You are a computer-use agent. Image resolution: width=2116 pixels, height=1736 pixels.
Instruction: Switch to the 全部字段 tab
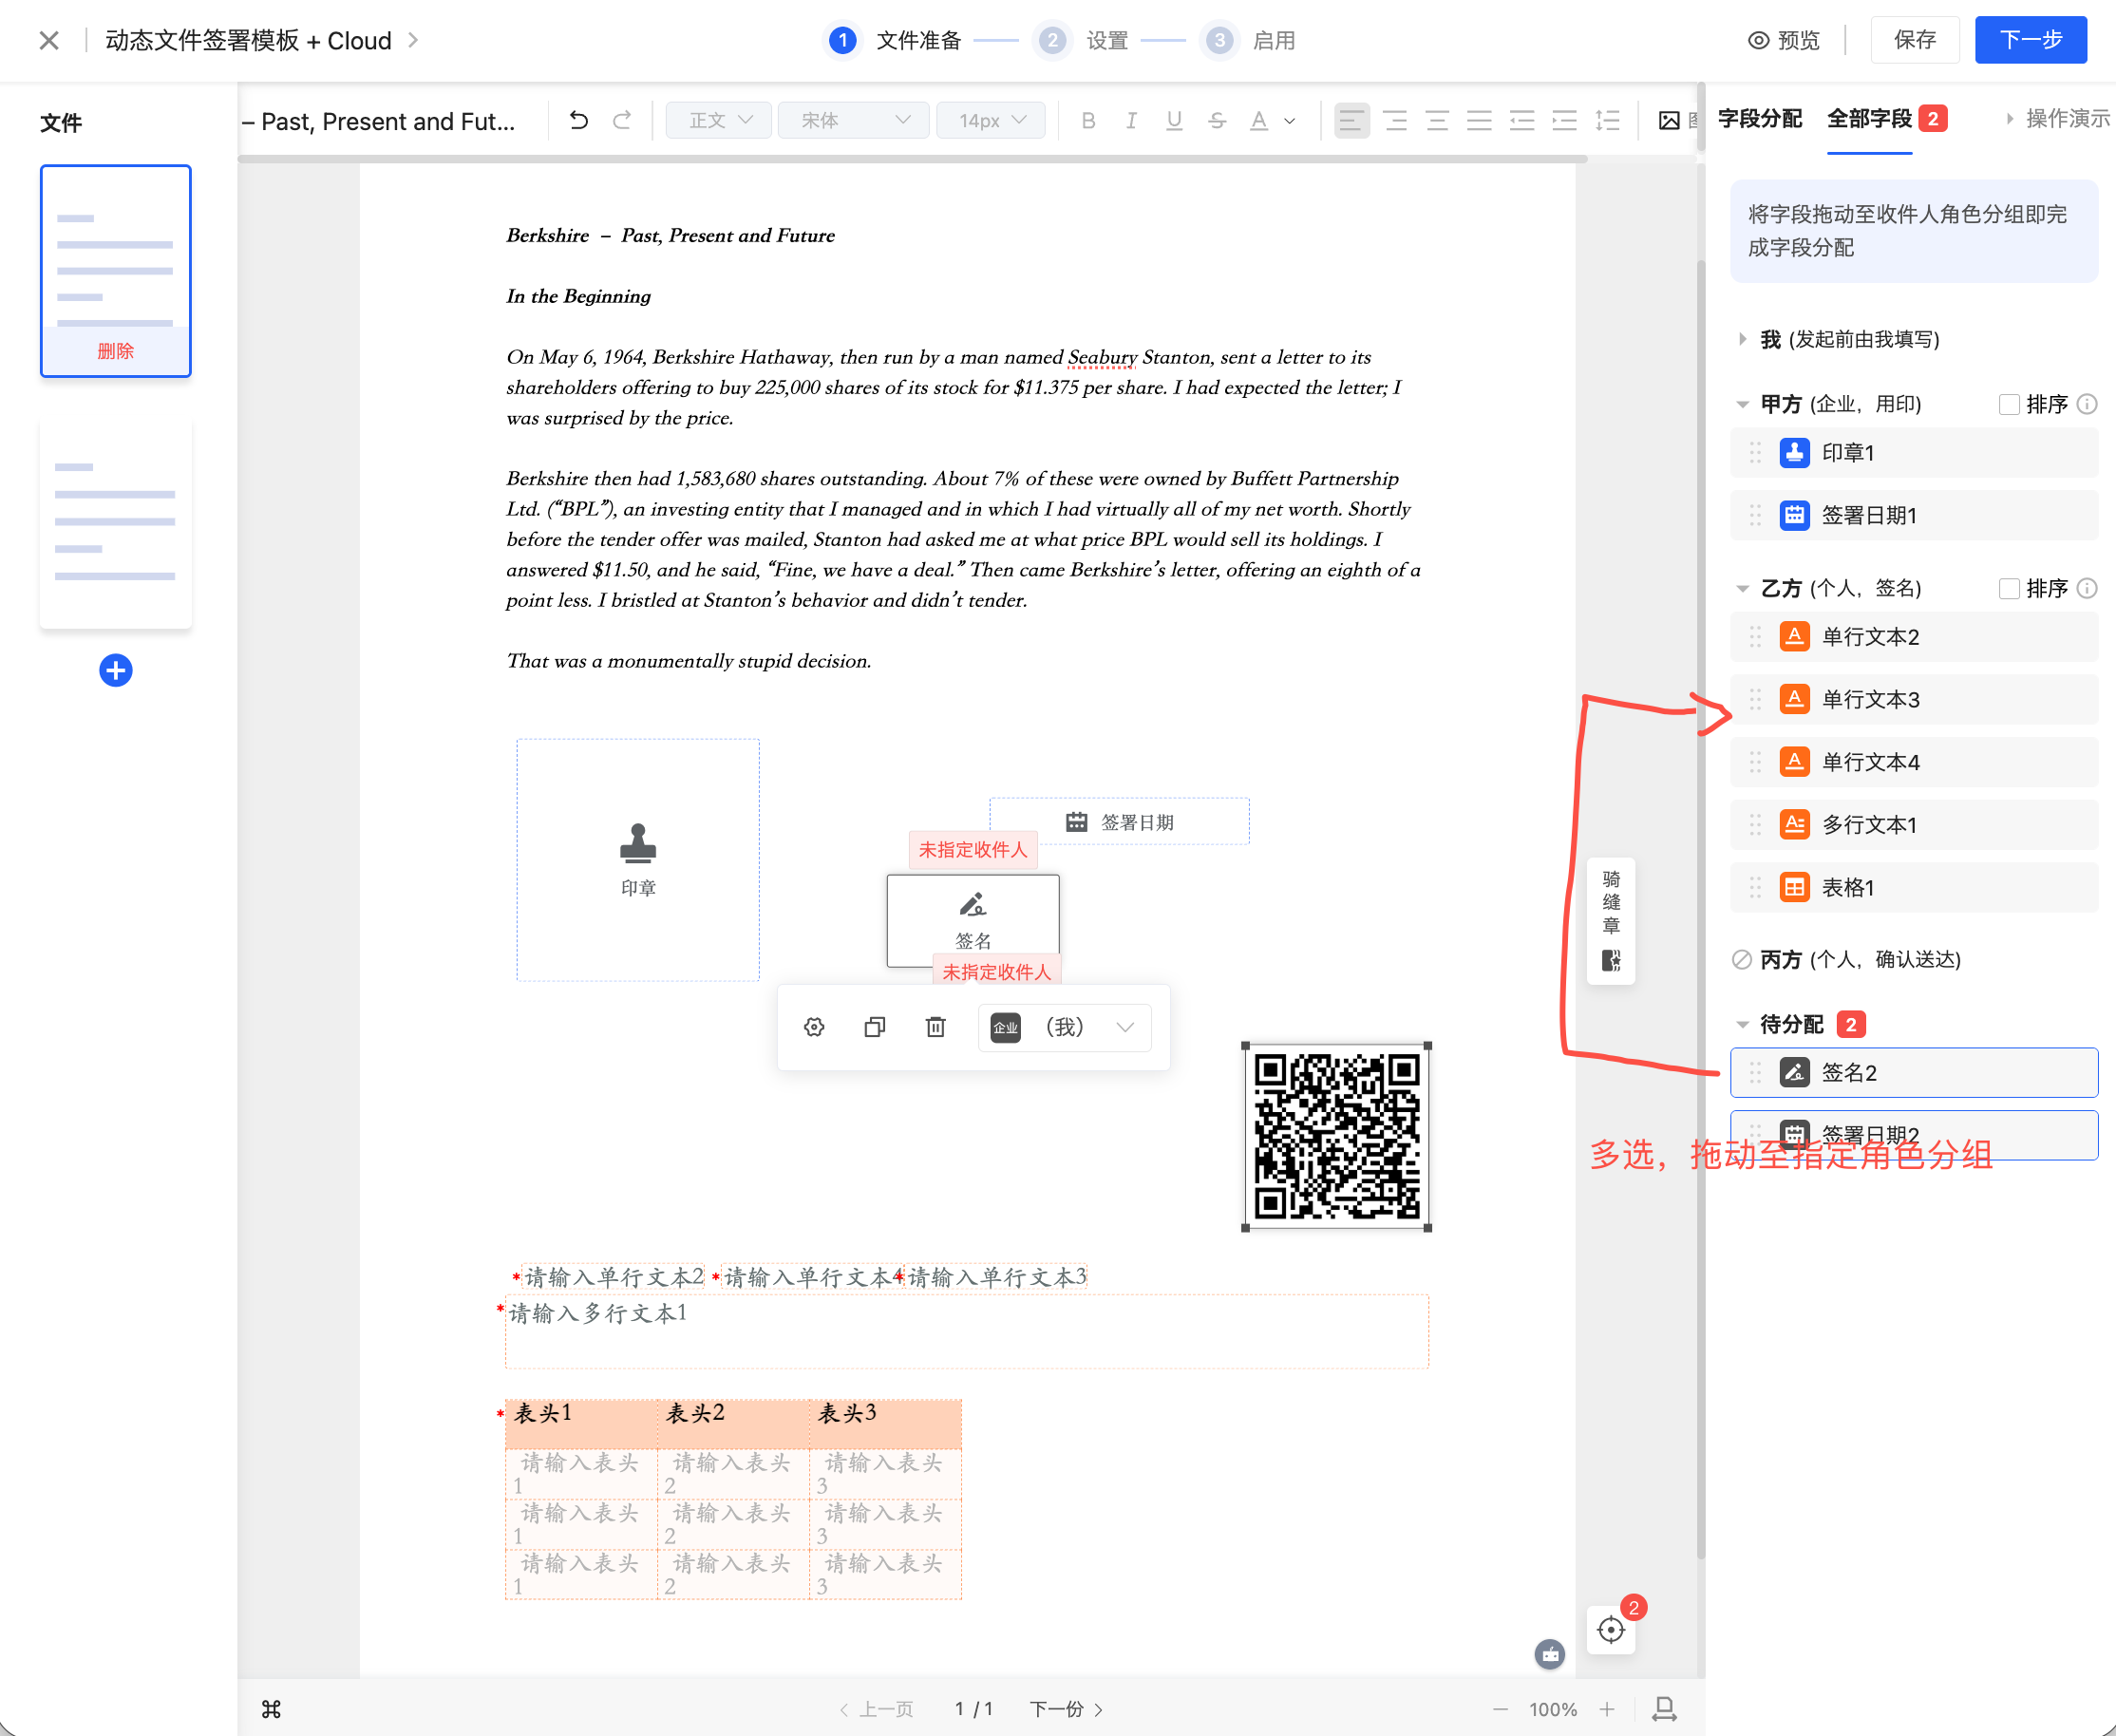pos(1868,118)
